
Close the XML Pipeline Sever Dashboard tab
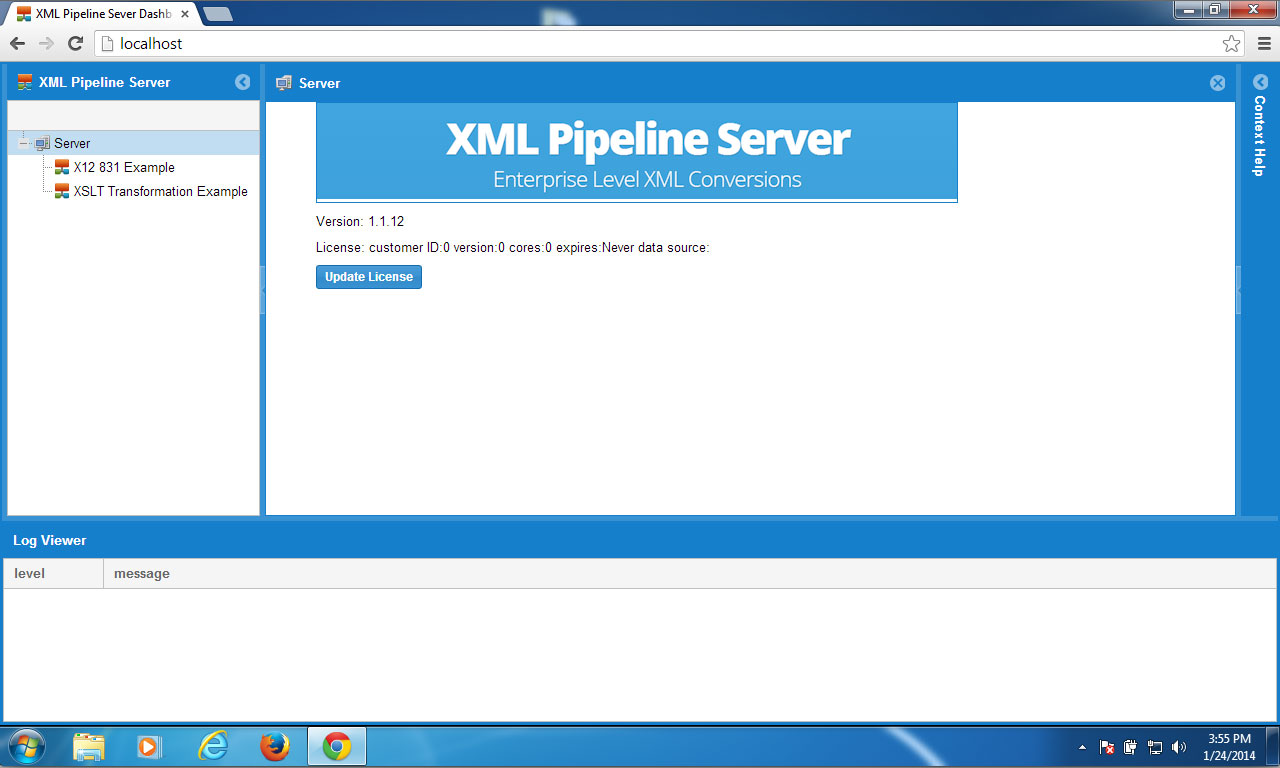[185, 14]
